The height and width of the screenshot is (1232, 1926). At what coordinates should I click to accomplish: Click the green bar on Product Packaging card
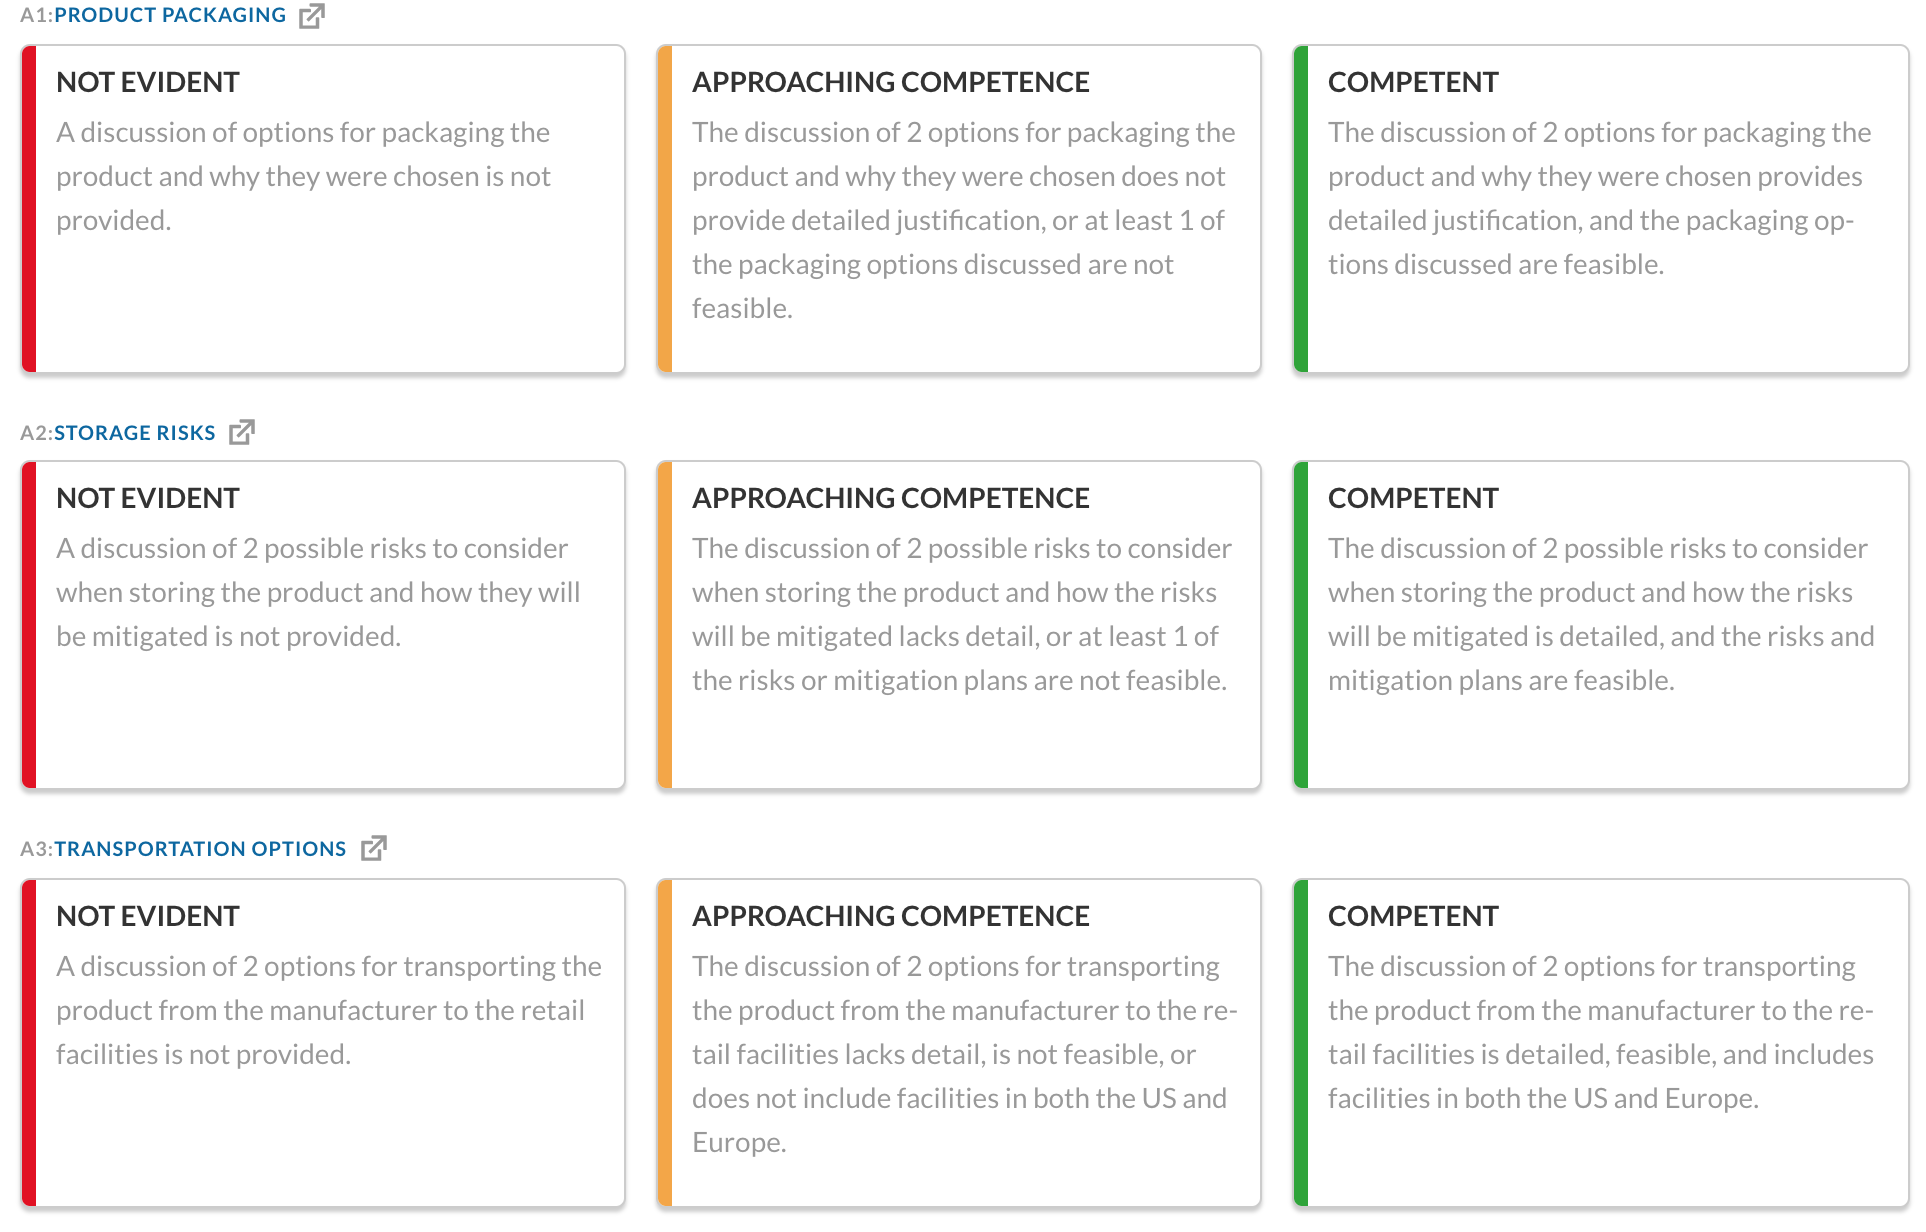pyautogui.click(x=1301, y=209)
